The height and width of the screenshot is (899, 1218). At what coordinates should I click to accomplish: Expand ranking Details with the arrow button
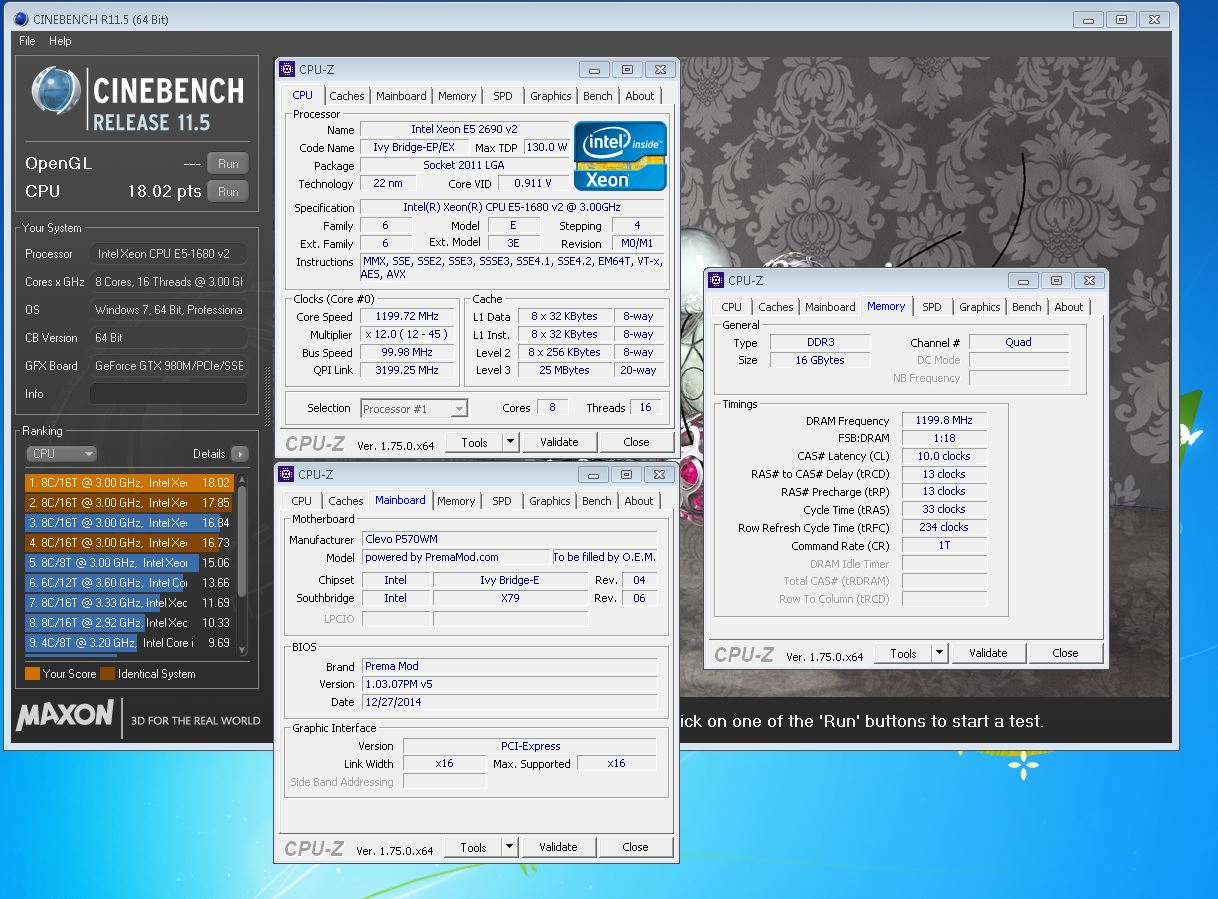pyautogui.click(x=239, y=454)
